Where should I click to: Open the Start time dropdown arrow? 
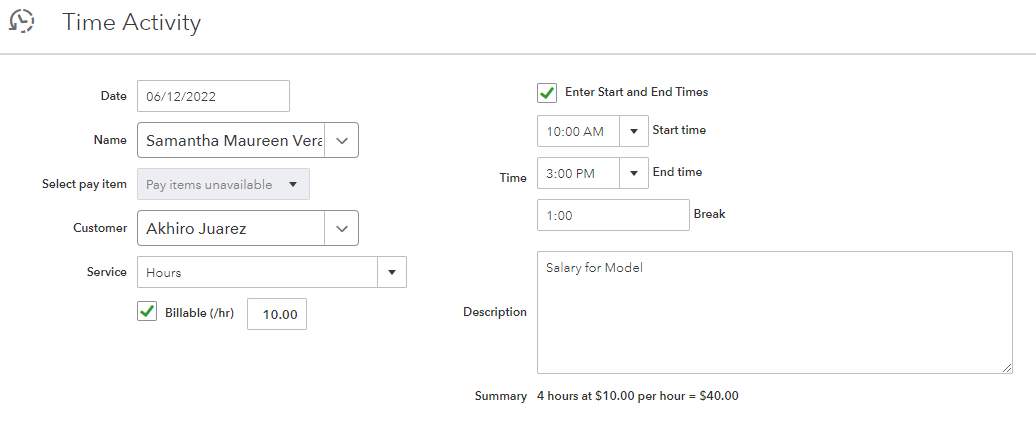(634, 131)
